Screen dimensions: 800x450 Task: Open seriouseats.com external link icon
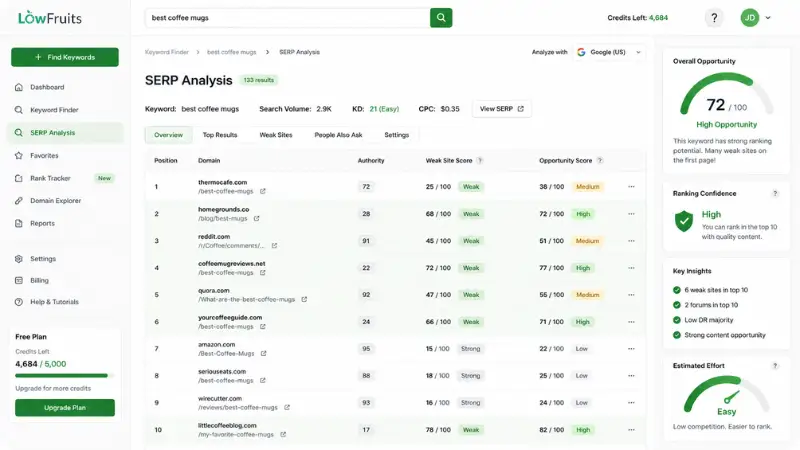coord(263,380)
